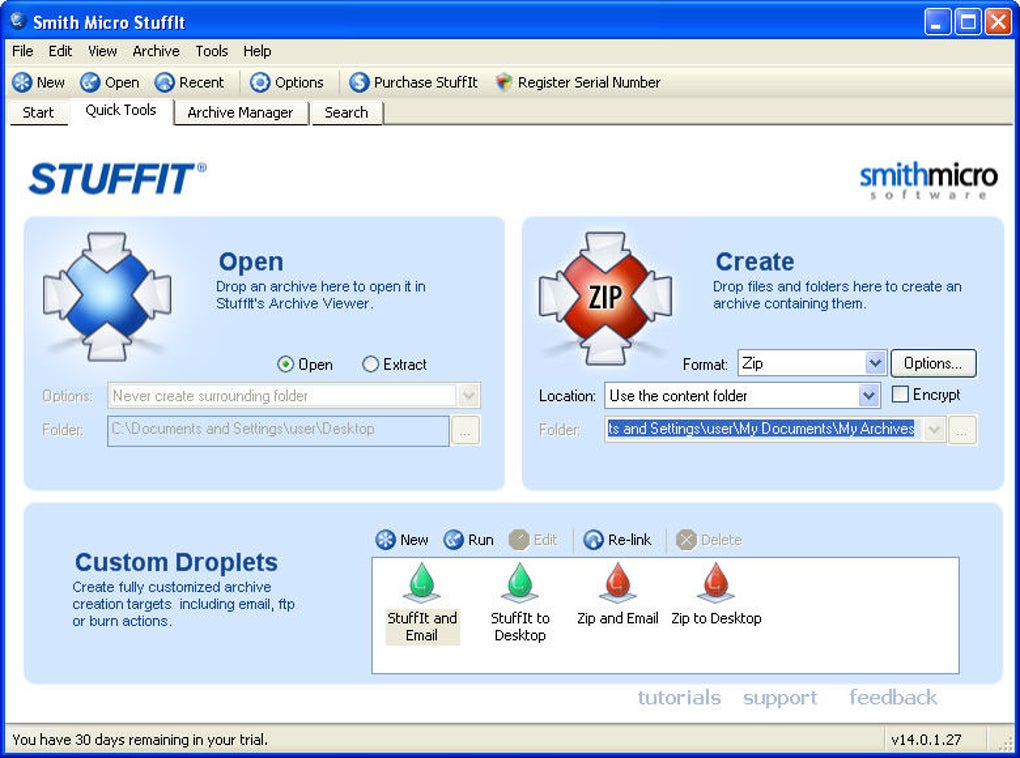The image size is (1020, 758).
Task: Click the Open Folder path field
Action: tap(278, 431)
